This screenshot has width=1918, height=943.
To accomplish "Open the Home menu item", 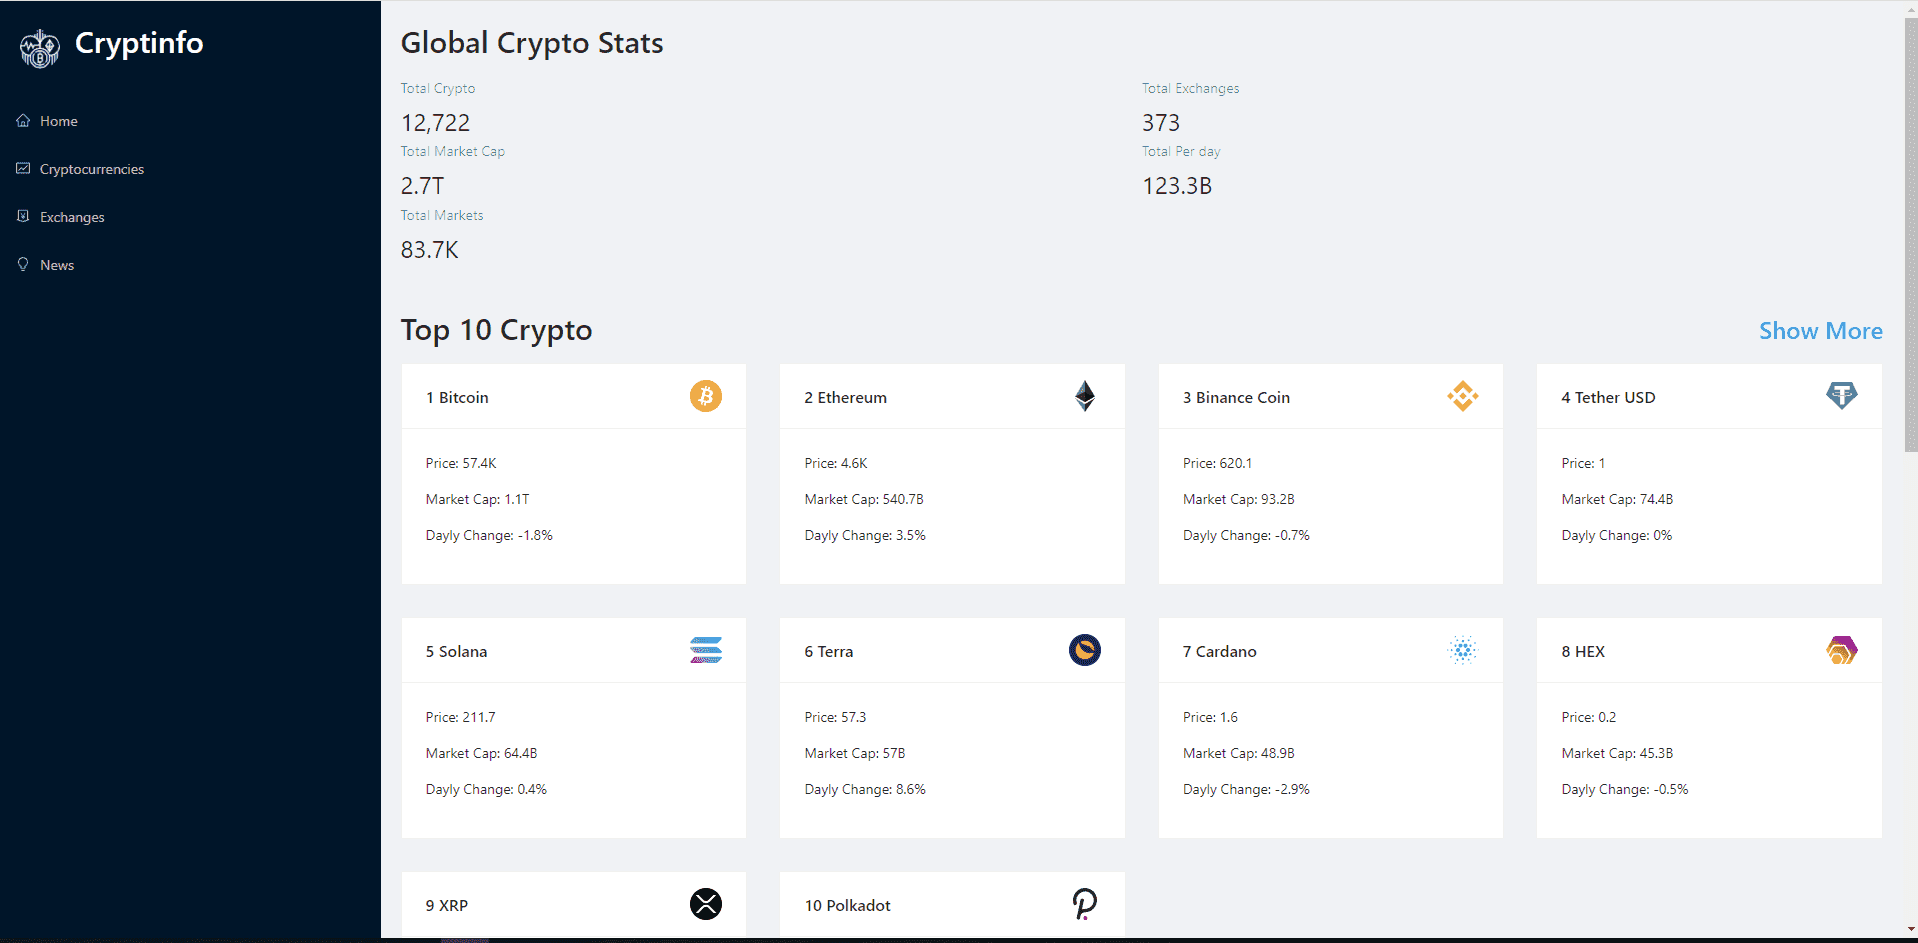I will coord(59,121).
